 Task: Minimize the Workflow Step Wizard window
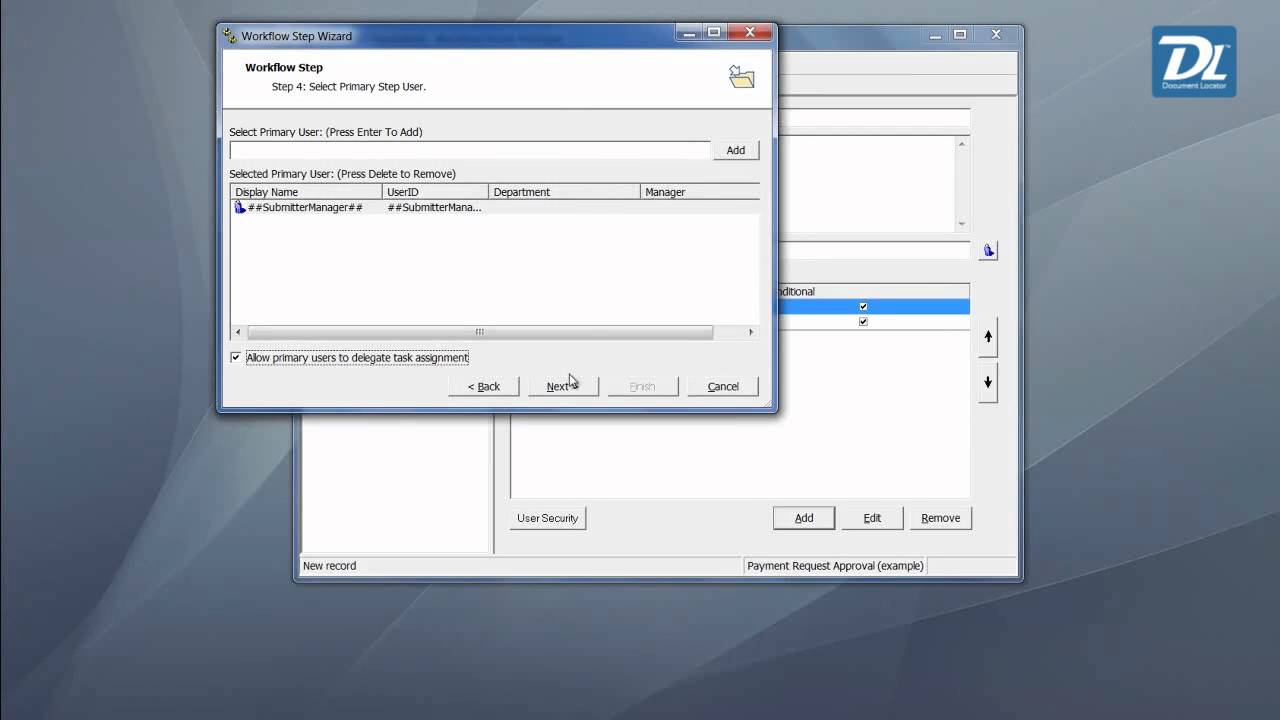[689, 33]
